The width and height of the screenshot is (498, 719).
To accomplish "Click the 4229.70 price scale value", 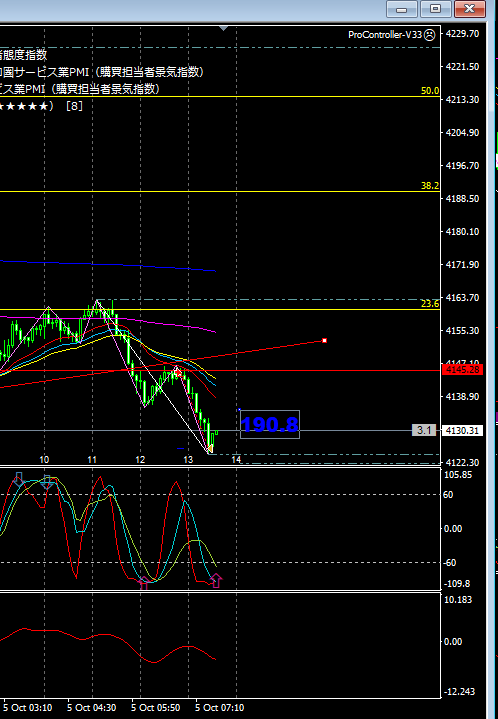I will pos(462,33).
